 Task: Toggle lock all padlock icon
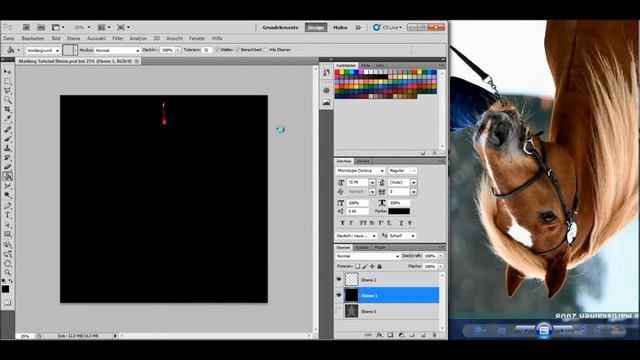pyautogui.click(x=380, y=267)
